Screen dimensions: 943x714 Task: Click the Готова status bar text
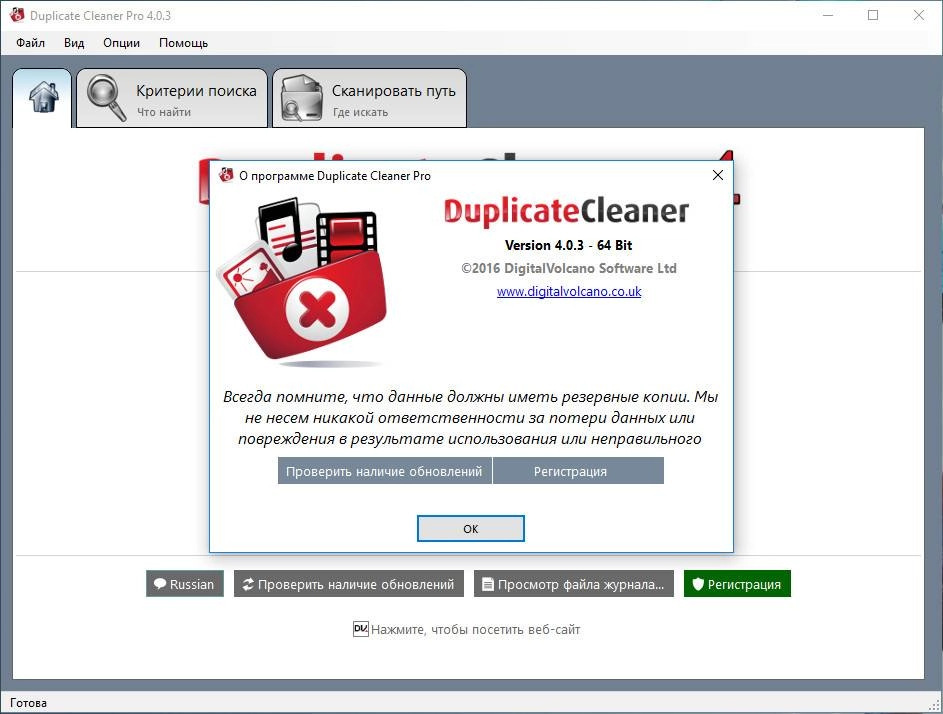pyautogui.click(x=28, y=703)
